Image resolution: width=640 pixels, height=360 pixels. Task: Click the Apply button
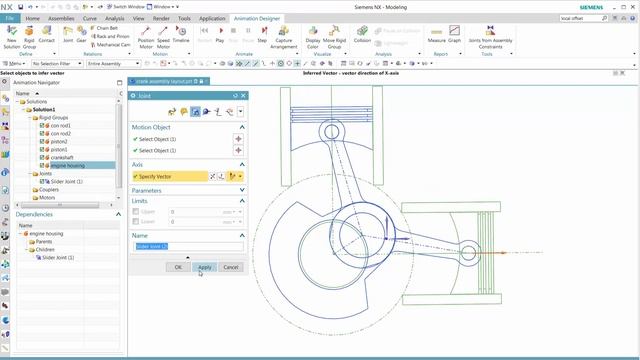204,267
